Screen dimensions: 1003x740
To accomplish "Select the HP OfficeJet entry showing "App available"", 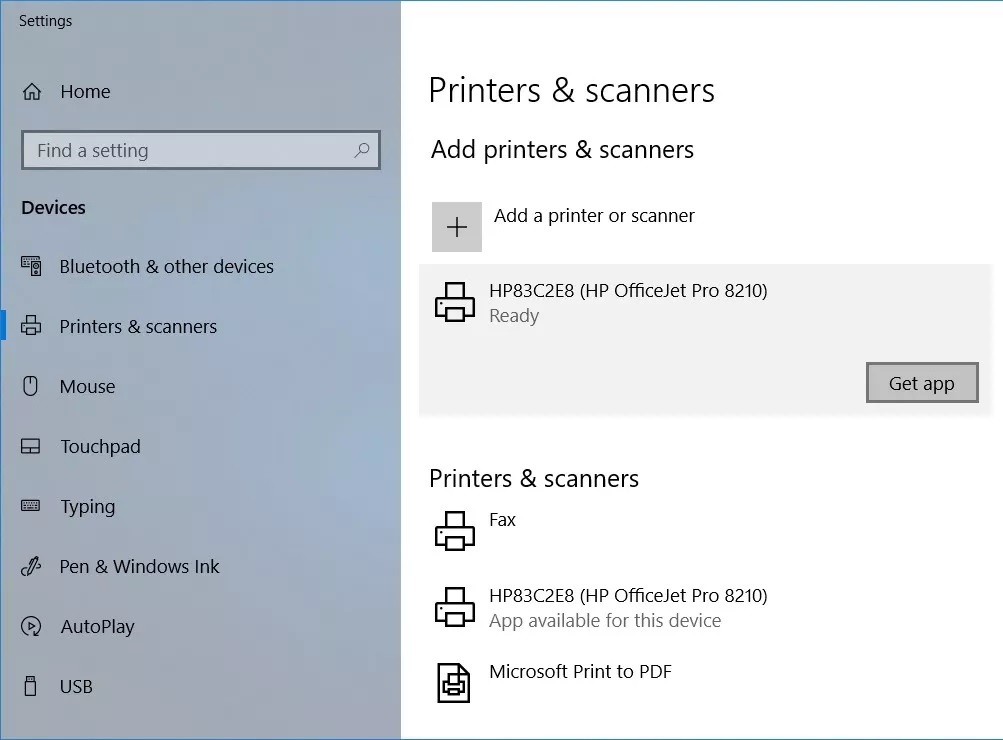I will tap(628, 607).
